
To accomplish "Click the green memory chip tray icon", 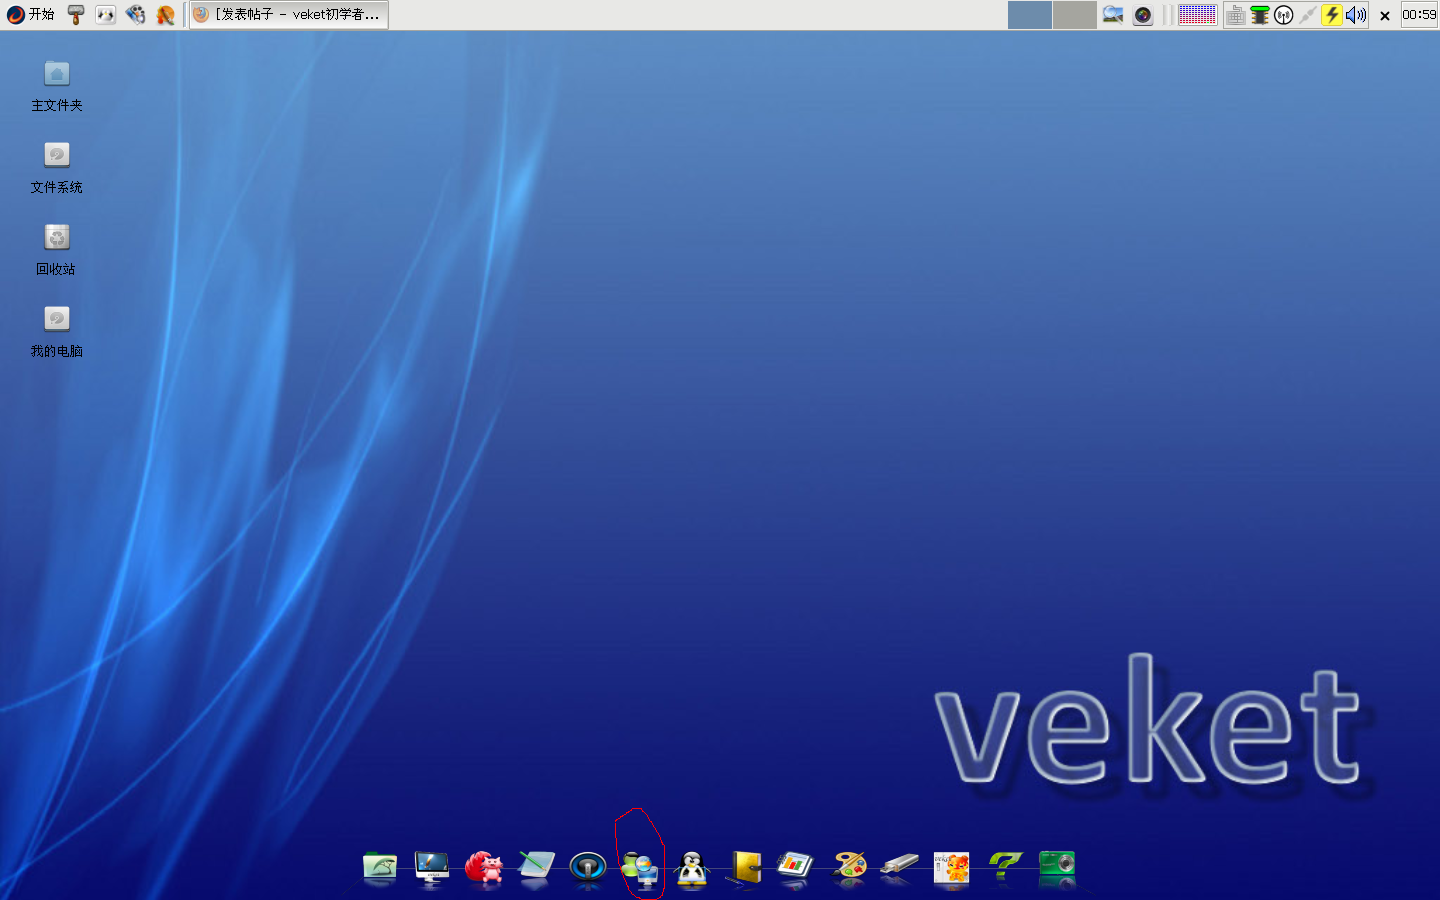I will click(1260, 15).
